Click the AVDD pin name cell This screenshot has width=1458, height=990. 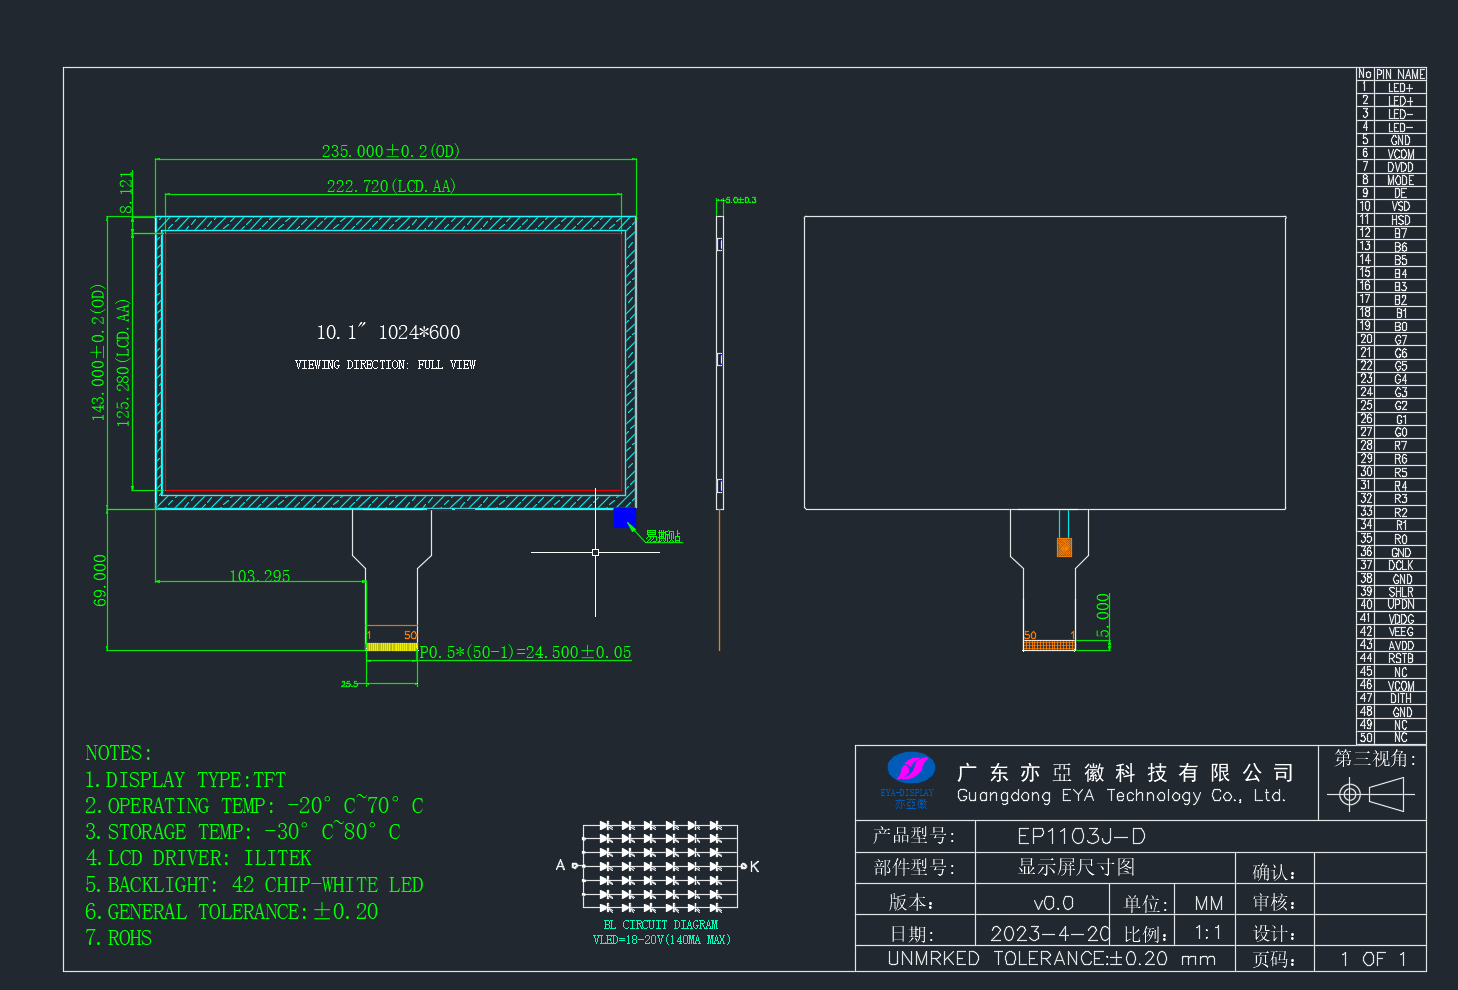coord(1400,645)
